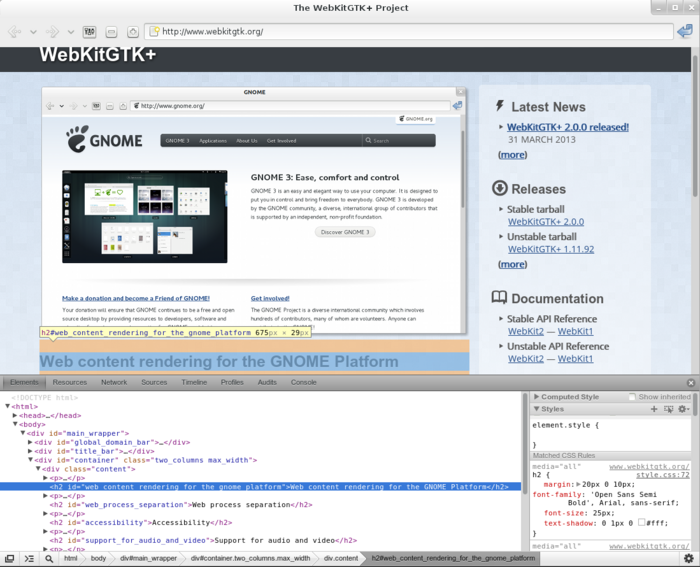Switch to the Network tab
700x567 pixels.
[114, 383]
